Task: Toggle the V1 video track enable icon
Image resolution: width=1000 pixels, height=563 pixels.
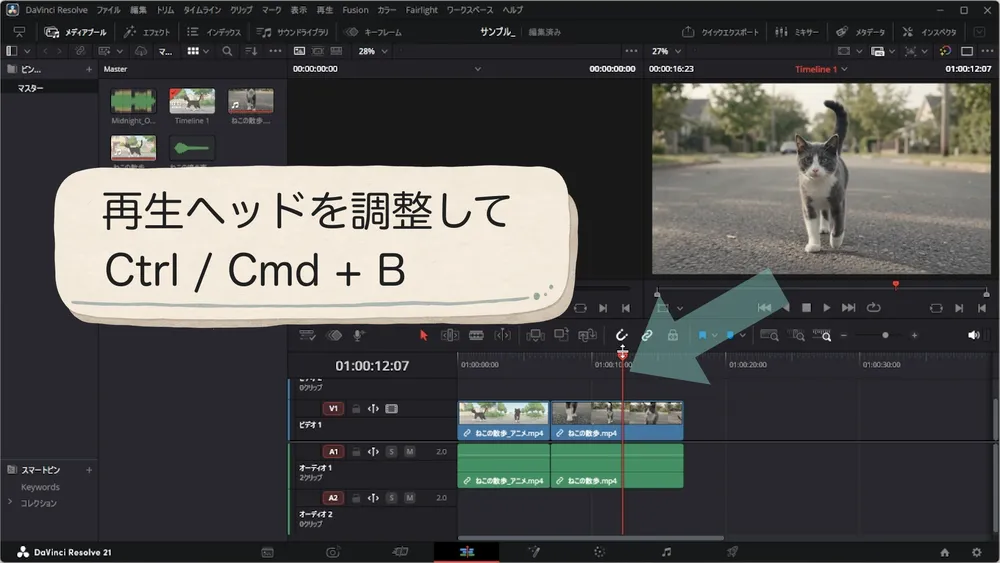Action: pyautogui.click(x=392, y=409)
